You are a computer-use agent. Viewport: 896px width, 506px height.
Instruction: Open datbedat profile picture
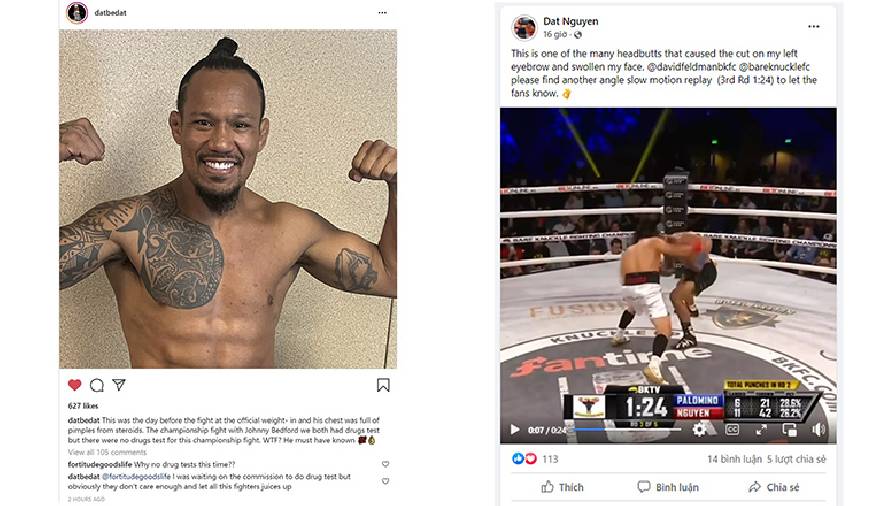[77, 13]
